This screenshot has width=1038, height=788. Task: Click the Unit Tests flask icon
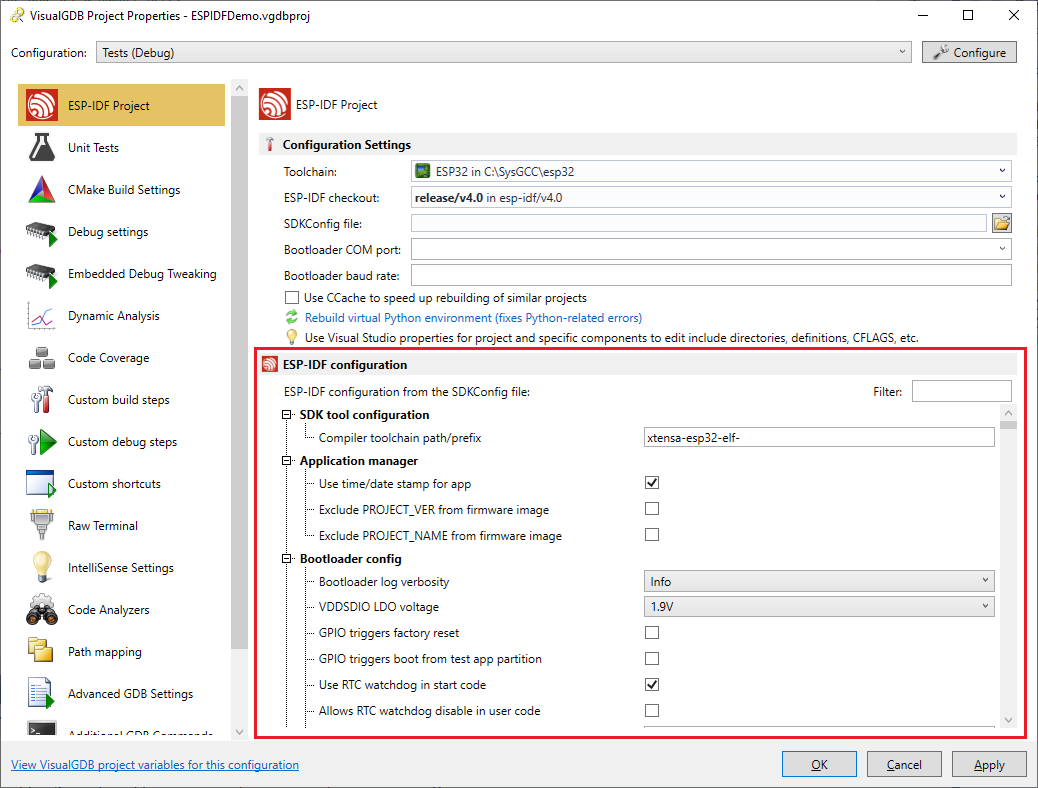coord(42,147)
